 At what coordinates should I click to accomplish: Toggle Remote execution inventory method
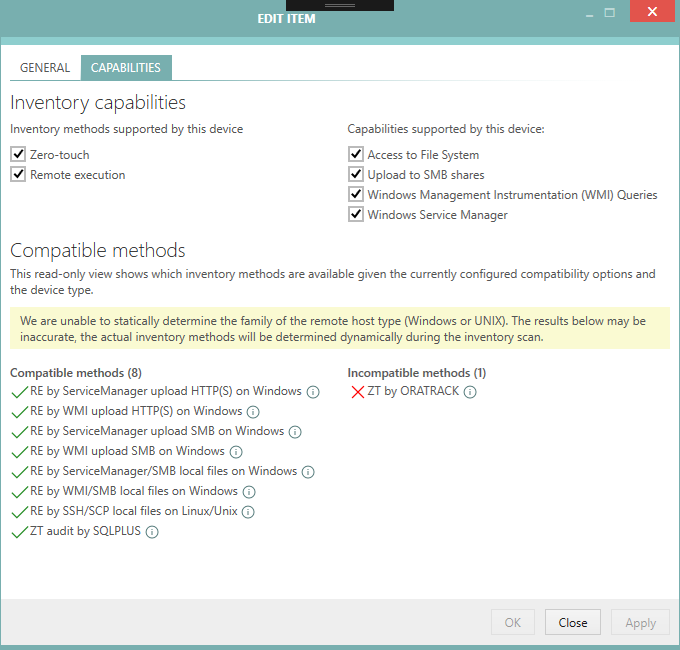pyautogui.click(x=18, y=175)
